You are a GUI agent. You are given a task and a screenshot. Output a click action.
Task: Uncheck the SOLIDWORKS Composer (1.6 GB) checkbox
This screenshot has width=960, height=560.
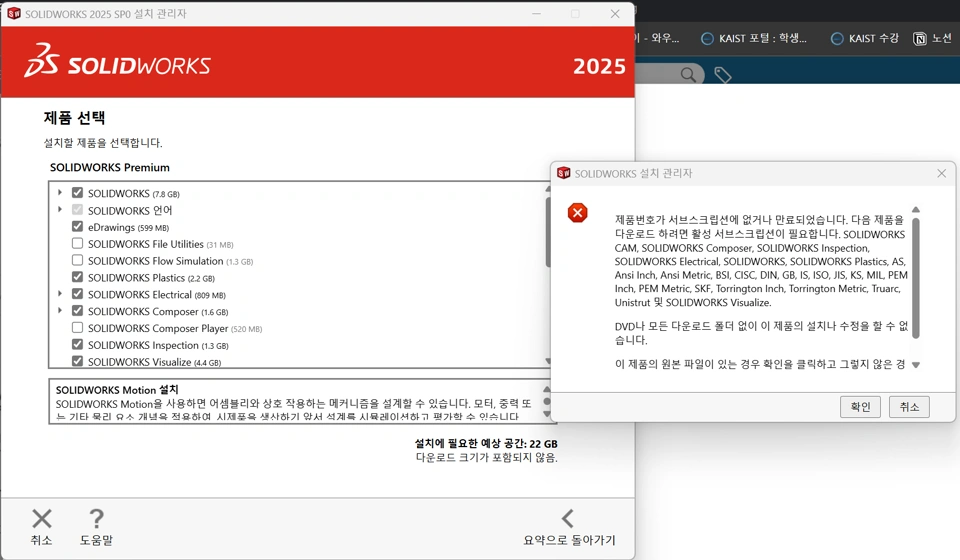click(77, 310)
